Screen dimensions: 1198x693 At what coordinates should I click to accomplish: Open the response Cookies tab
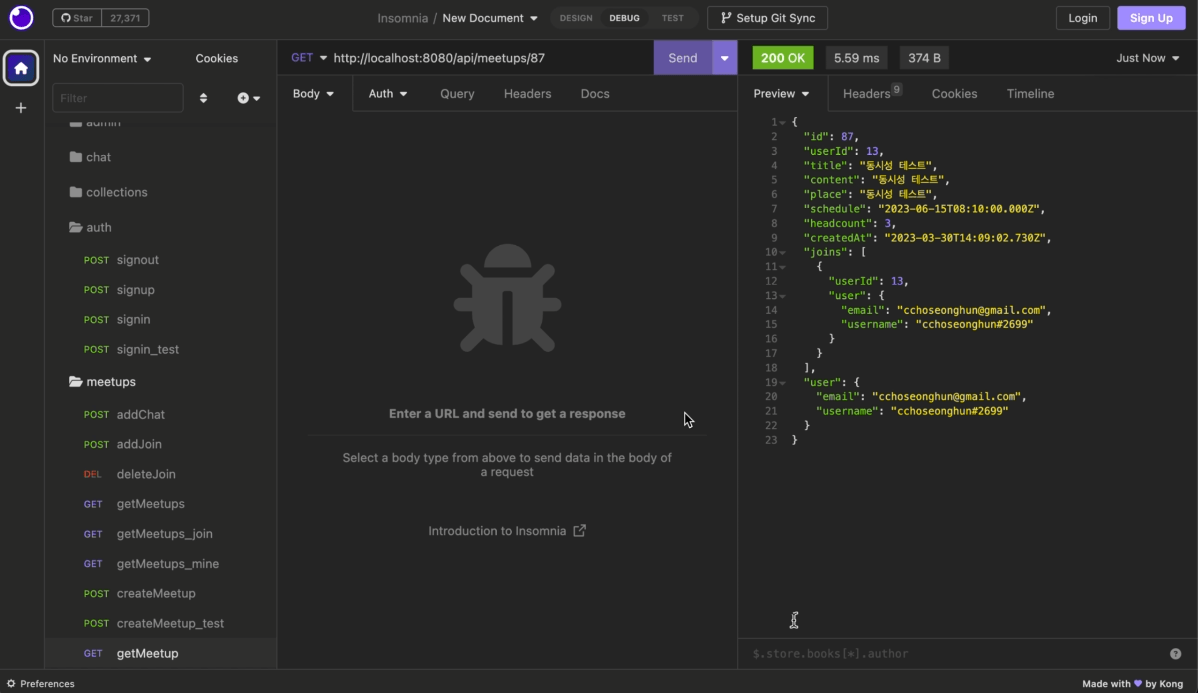954,93
